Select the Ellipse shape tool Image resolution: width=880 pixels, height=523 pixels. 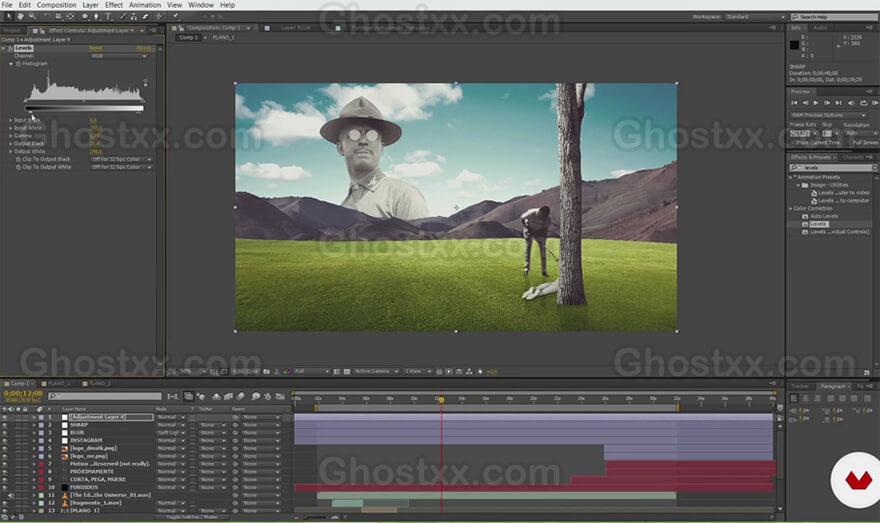pyautogui.click(x=85, y=17)
